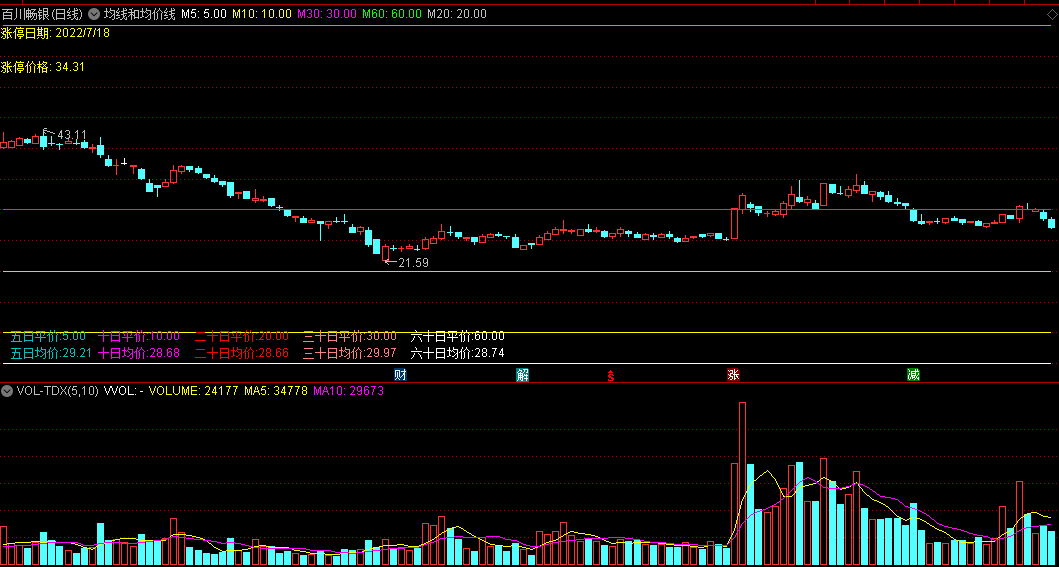Click the red $ dividend marker
Viewport: 1059px width, 567px height.
click(611, 376)
